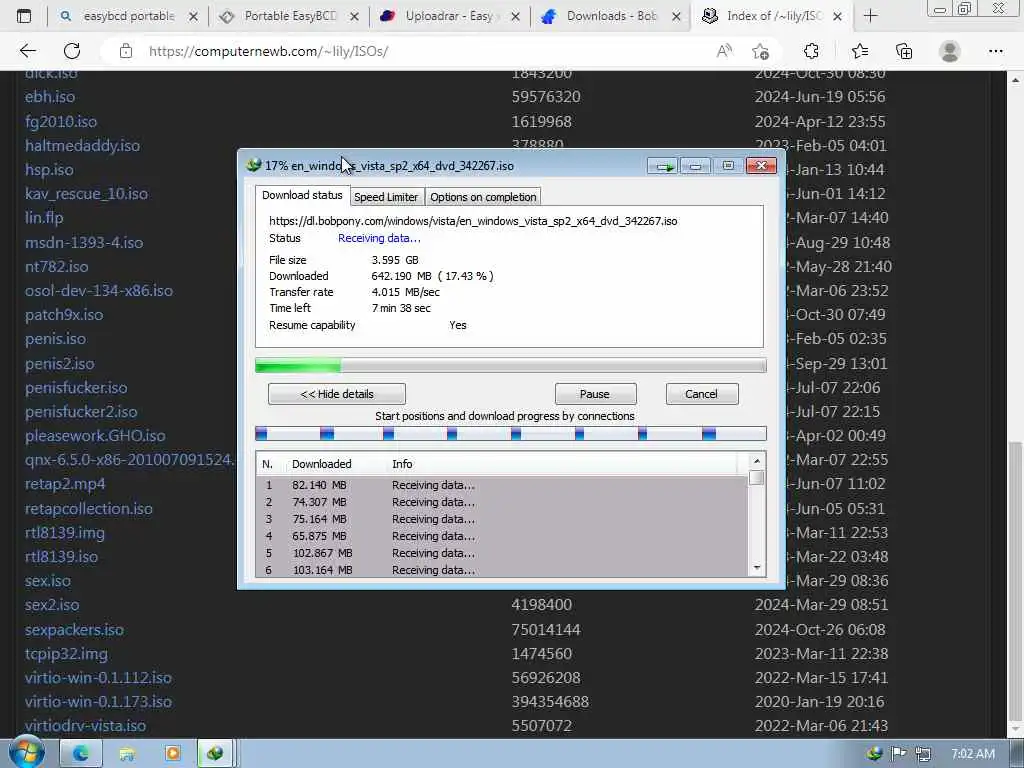Image resolution: width=1024 pixels, height=768 pixels.
Task: Click the site lock icon in address bar
Action: coord(126,51)
